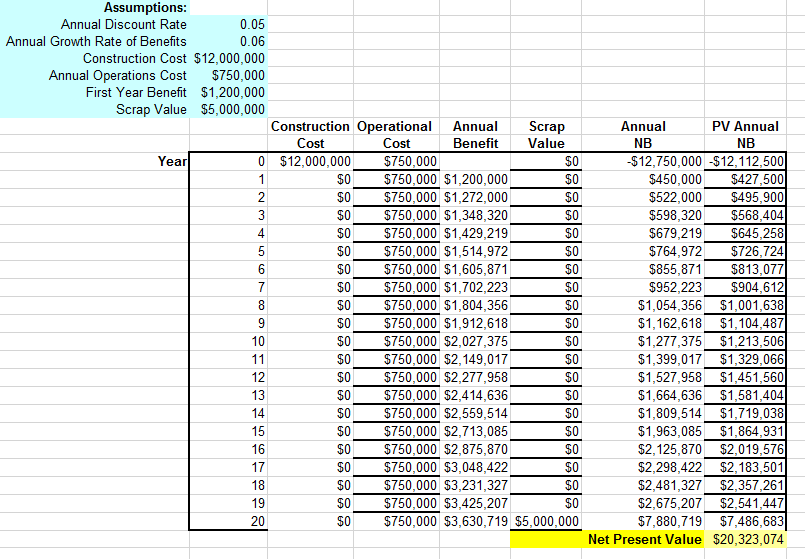Select the 'Construction' column header cell

pyautogui.click(x=310, y=126)
